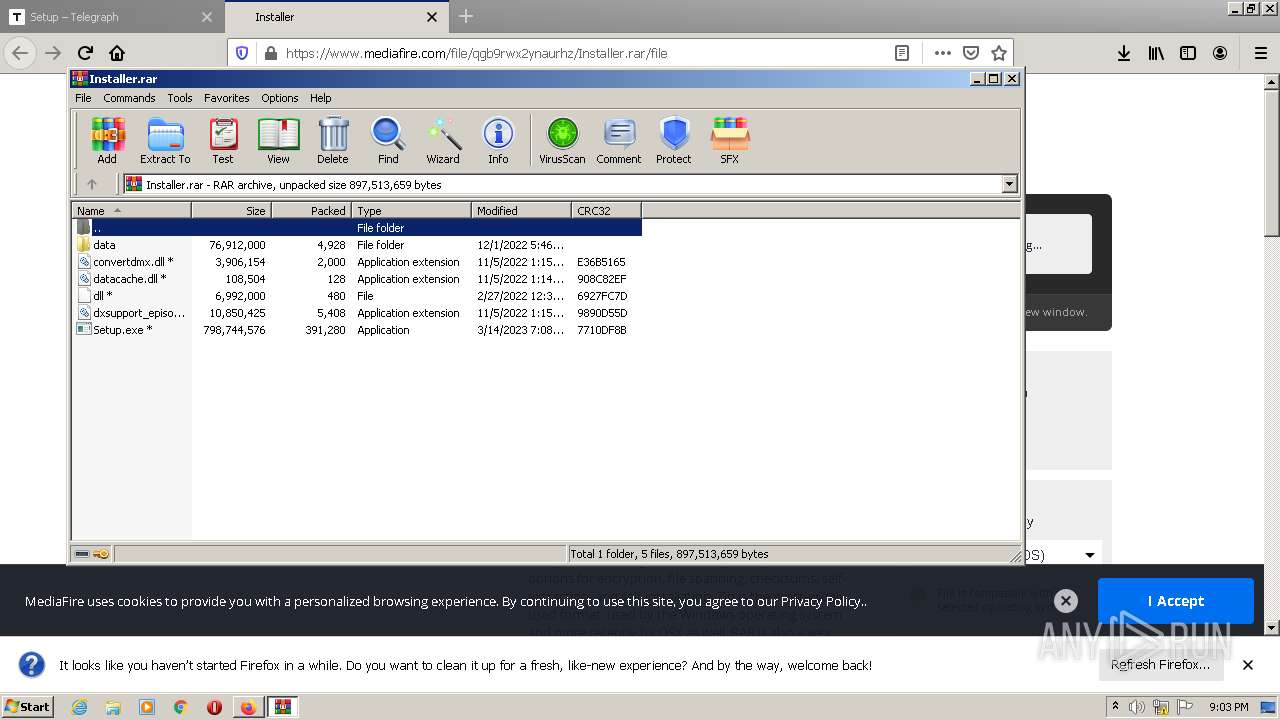The width and height of the screenshot is (1280, 720).
Task: Open the Commands menu
Action: pyautogui.click(x=129, y=98)
